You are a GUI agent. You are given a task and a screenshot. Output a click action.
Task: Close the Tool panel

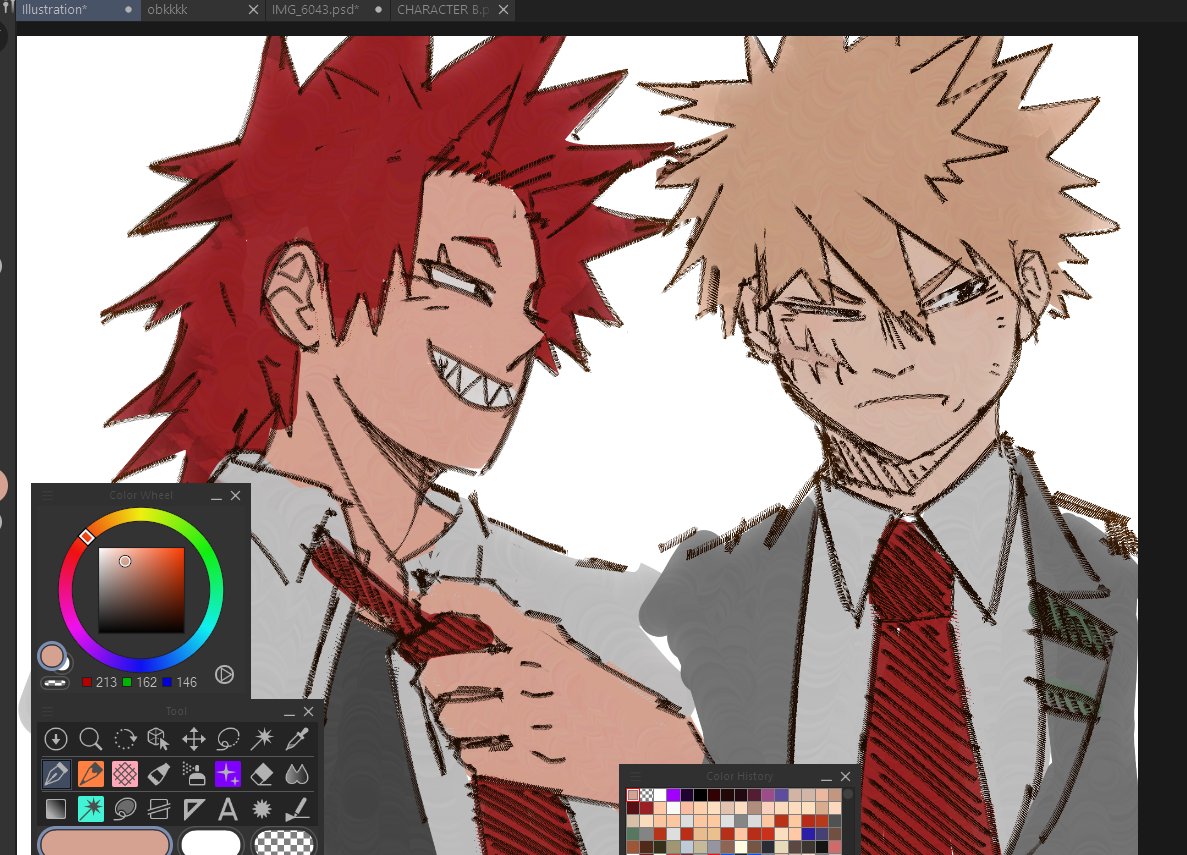(308, 711)
